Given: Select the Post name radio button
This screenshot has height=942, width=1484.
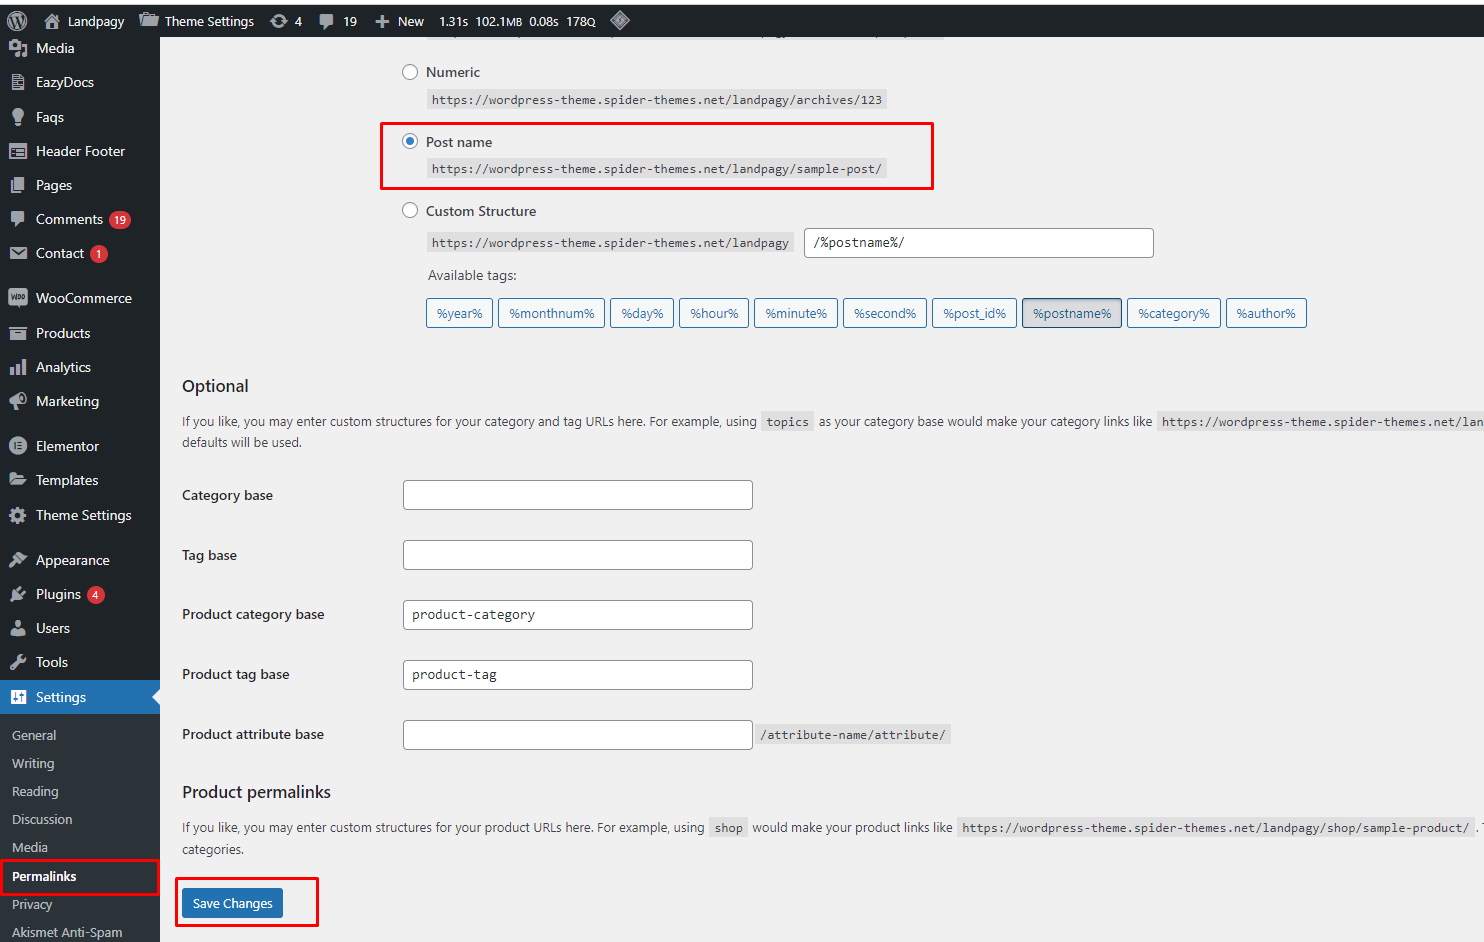Looking at the screenshot, I should click(410, 142).
